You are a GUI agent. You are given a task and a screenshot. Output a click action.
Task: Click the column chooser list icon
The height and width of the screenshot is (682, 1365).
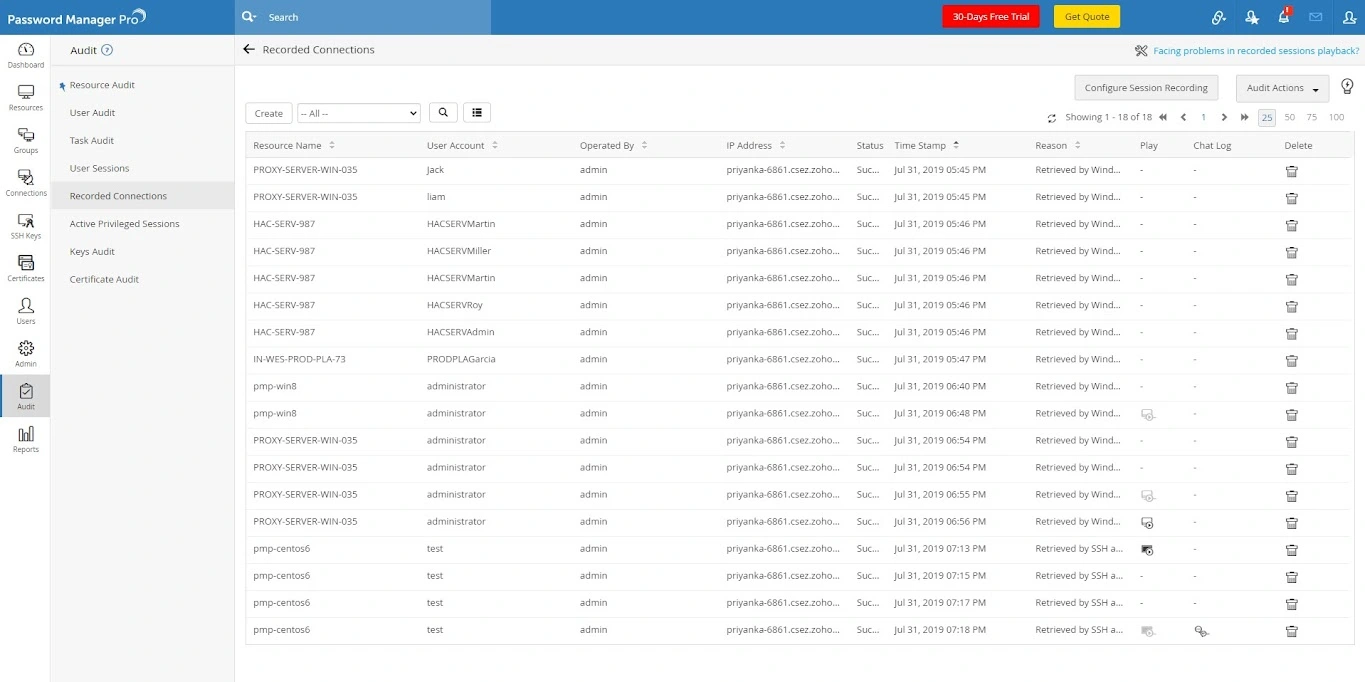tap(477, 113)
